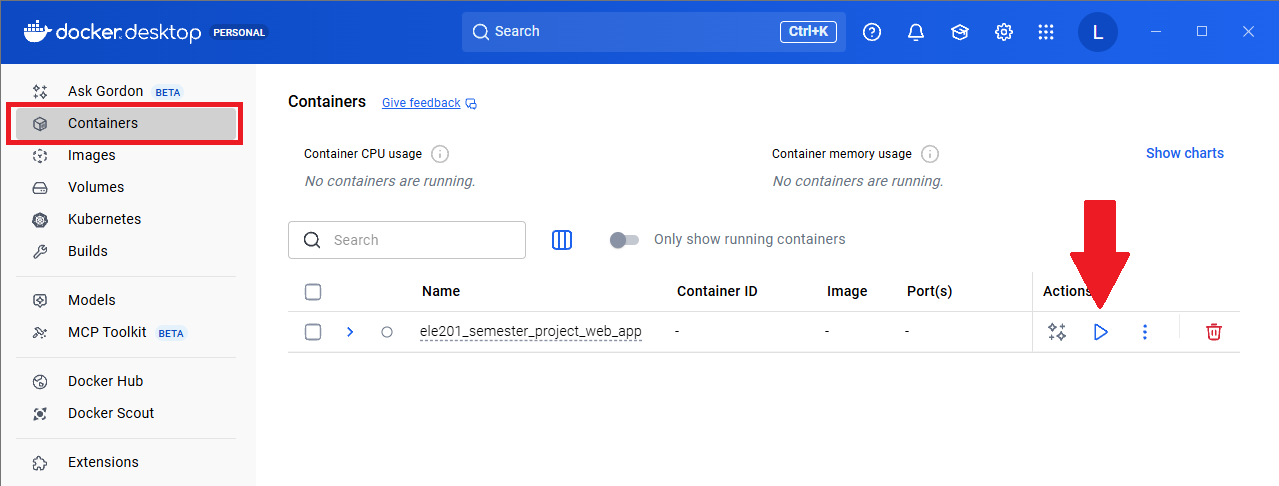This screenshot has height=486, width=1279.
Task: Expand the ele201_semester_project_web_app row chevron
Action: tap(350, 332)
